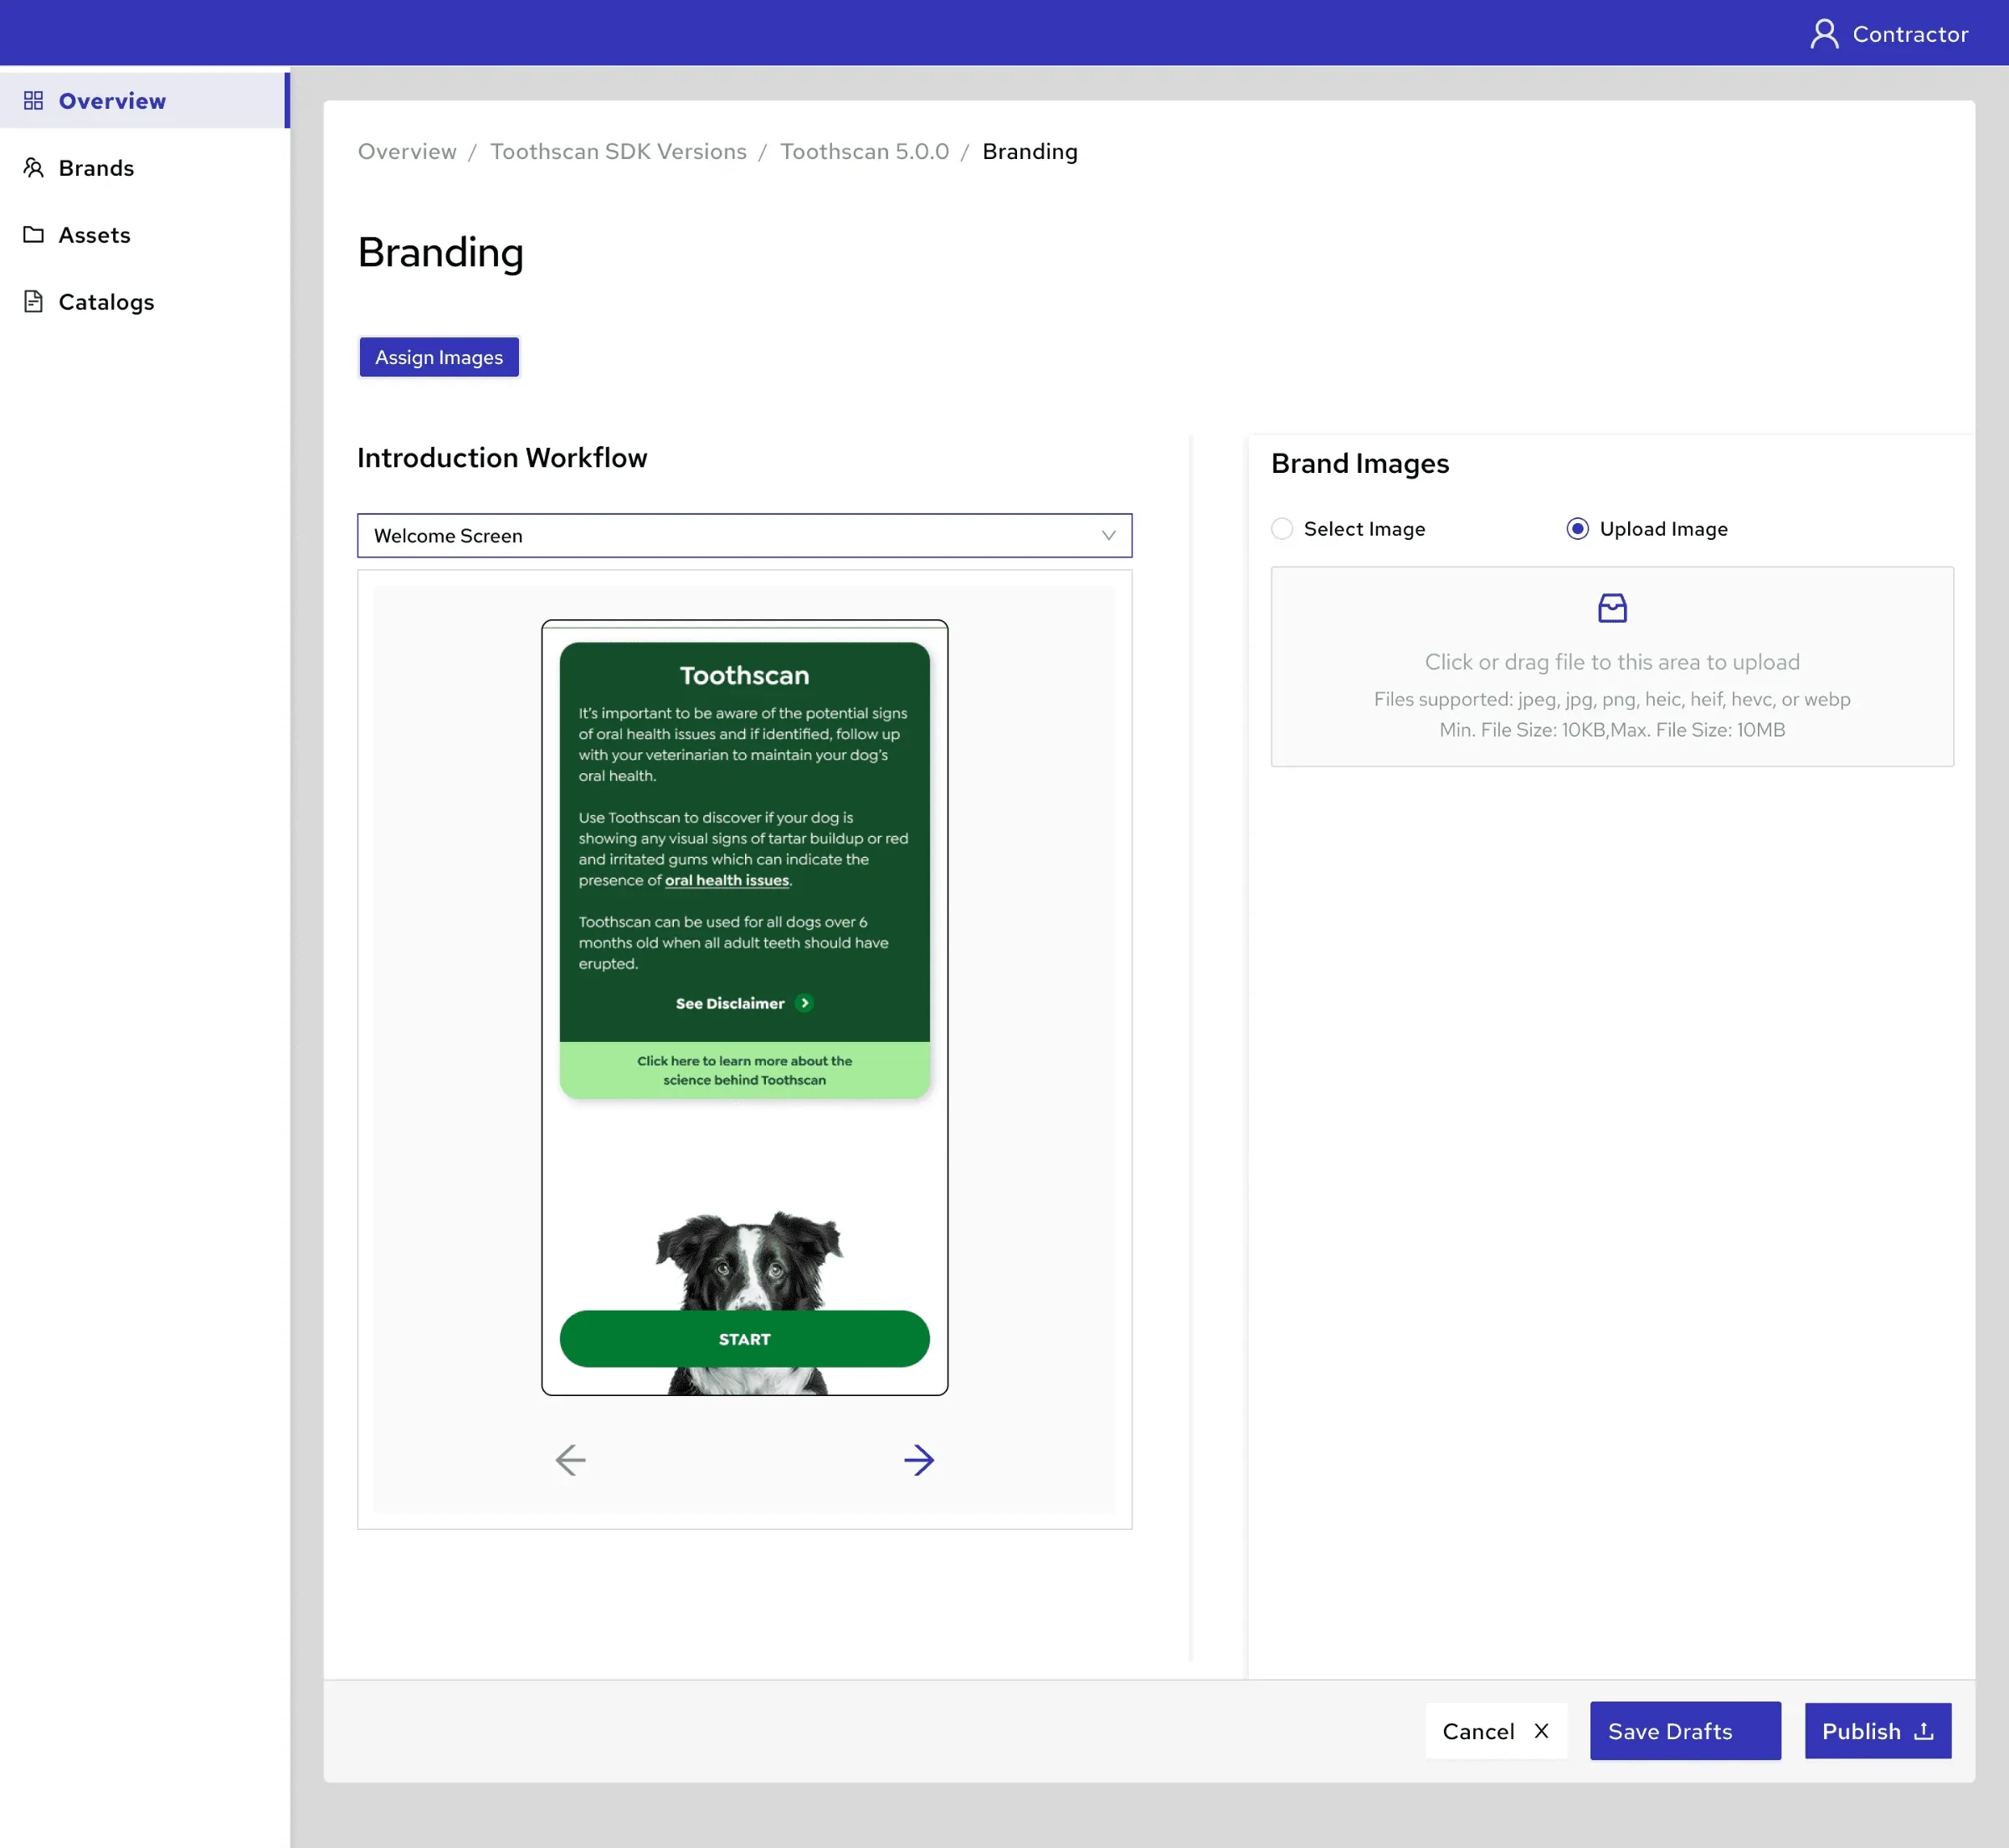Choose the Upload Image radio option

(x=1577, y=529)
